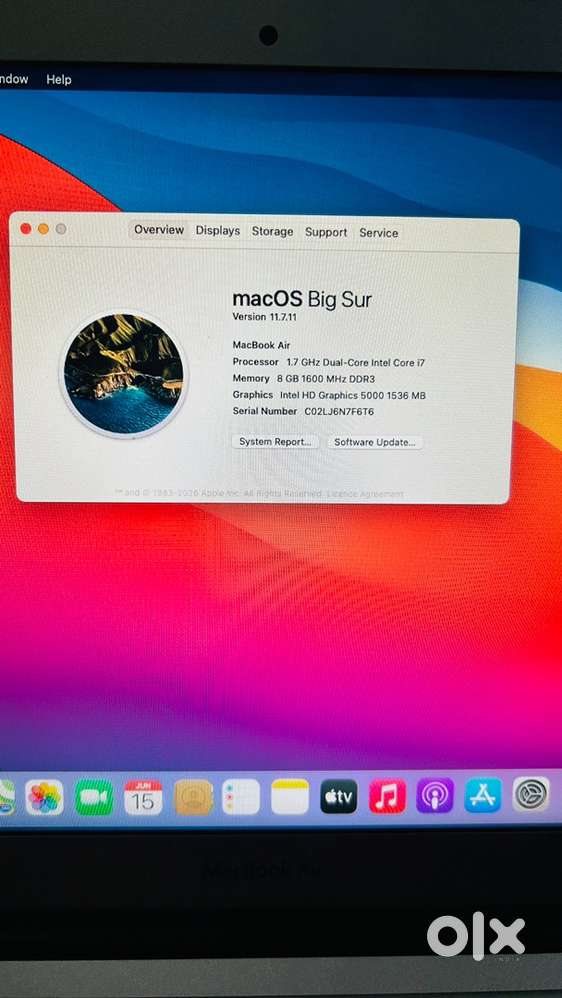The image size is (562, 998).
Task: Select the Support tab
Action: pyautogui.click(x=326, y=232)
